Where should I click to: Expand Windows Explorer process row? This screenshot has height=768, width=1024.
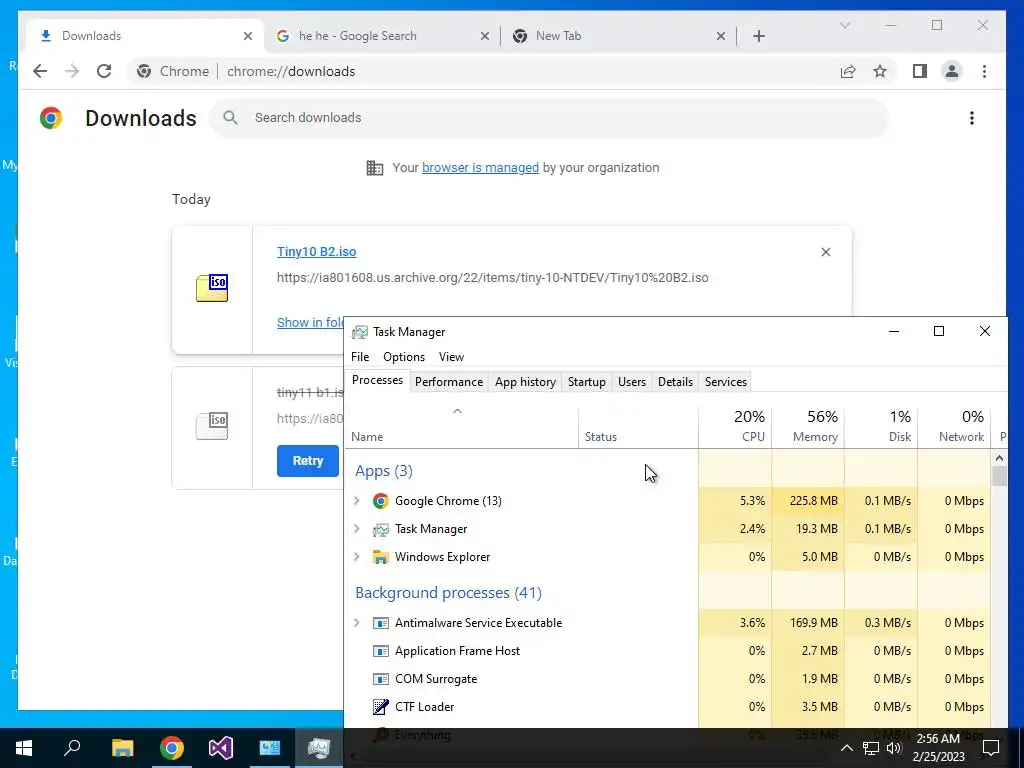point(357,557)
